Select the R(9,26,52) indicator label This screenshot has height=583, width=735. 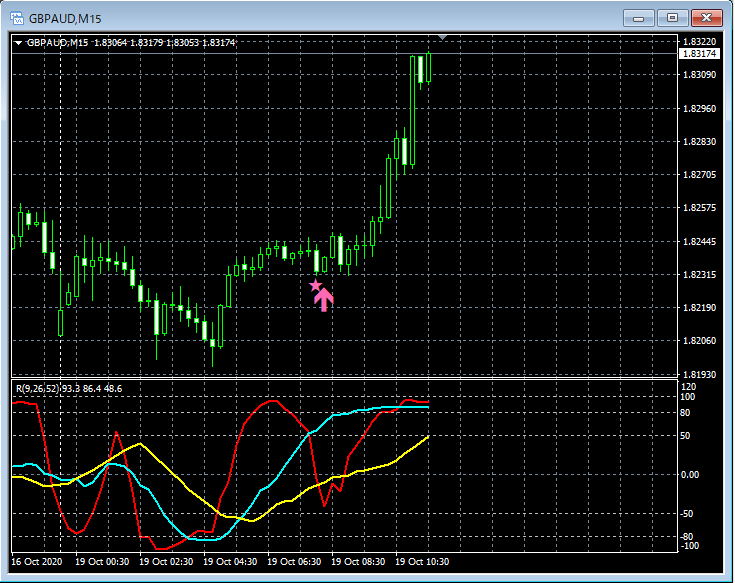click(38, 389)
